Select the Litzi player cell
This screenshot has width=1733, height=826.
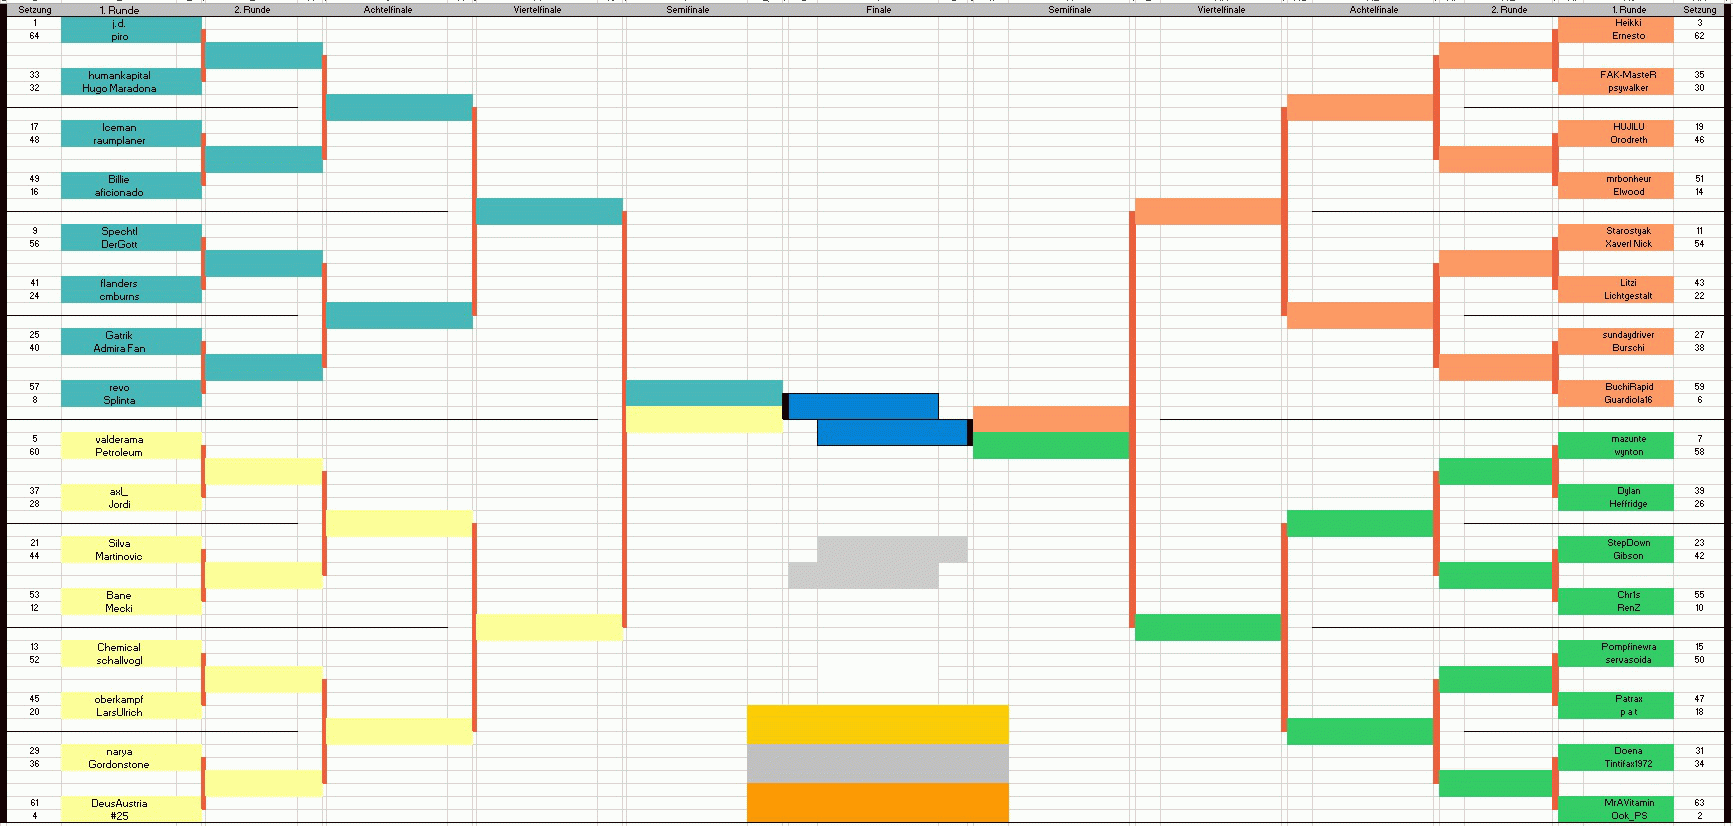[x=1615, y=283]
